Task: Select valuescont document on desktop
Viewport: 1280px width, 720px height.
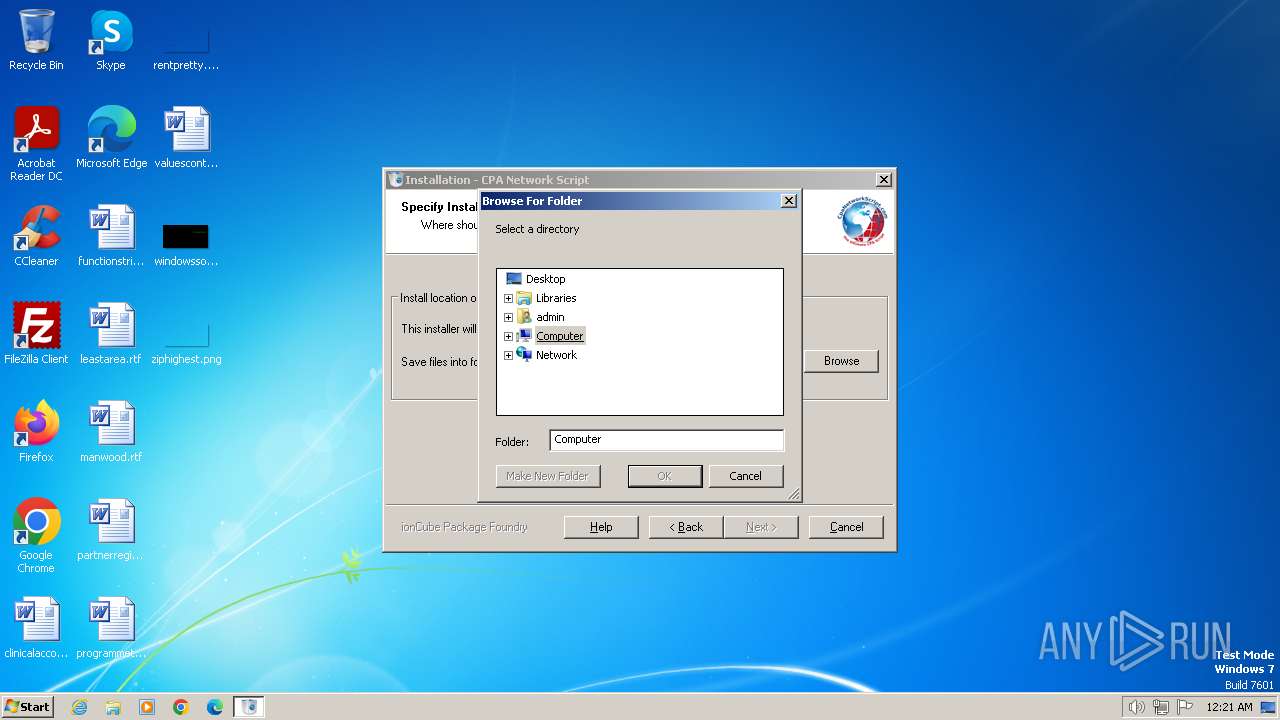Action: pos(186,138)
